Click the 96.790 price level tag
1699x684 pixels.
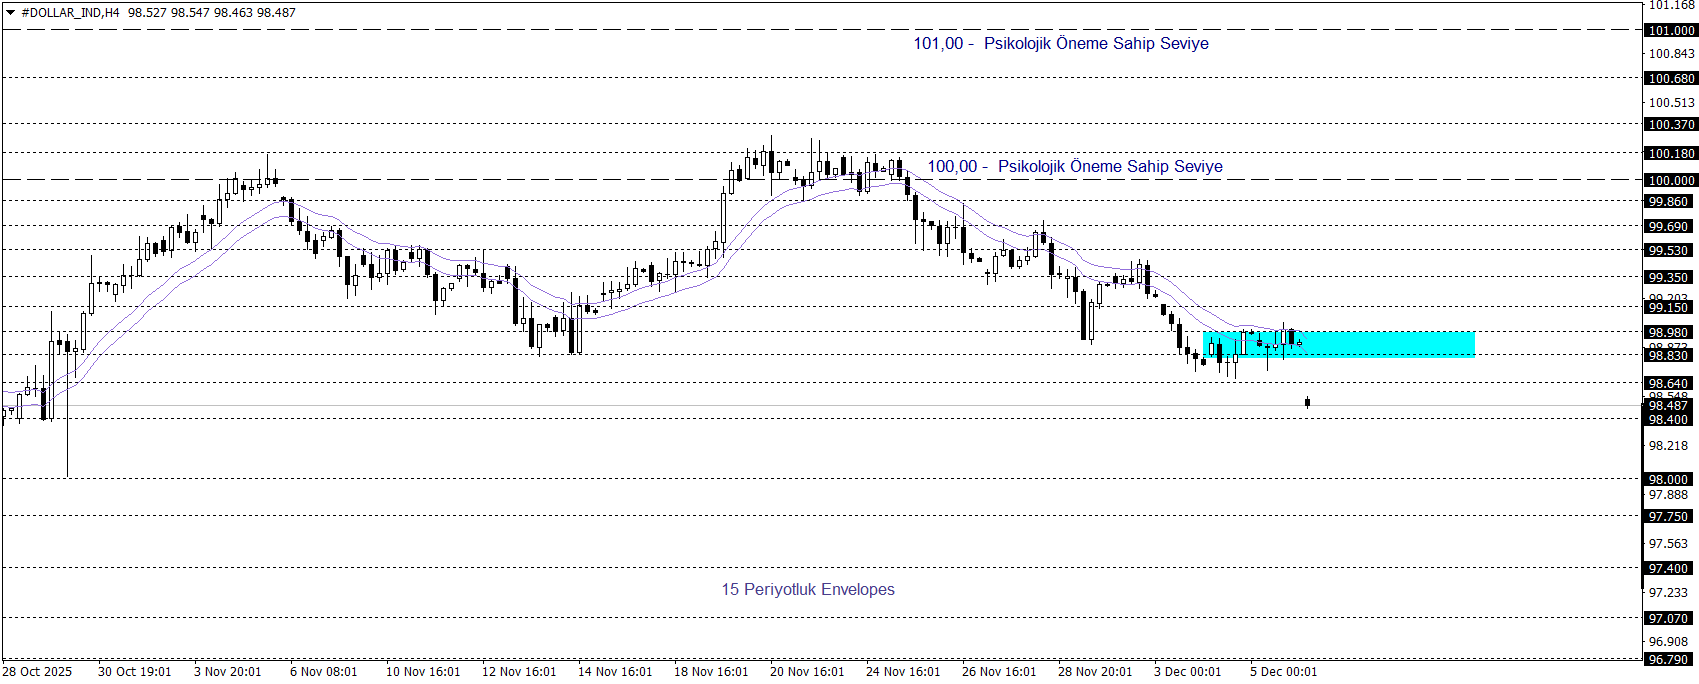pos(1670,660)
